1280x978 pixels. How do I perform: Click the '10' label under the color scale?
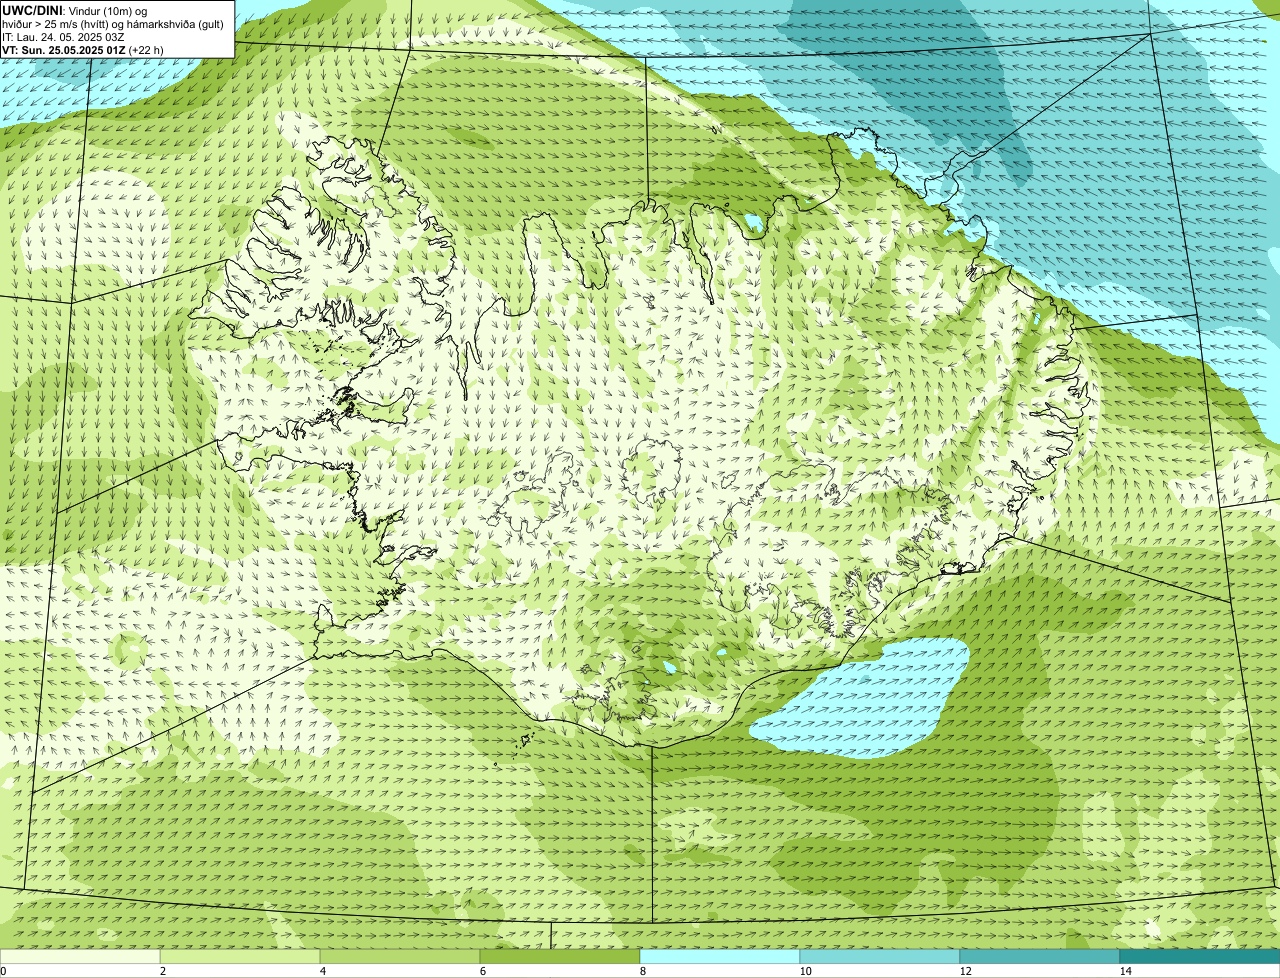[x=805, y=971]
